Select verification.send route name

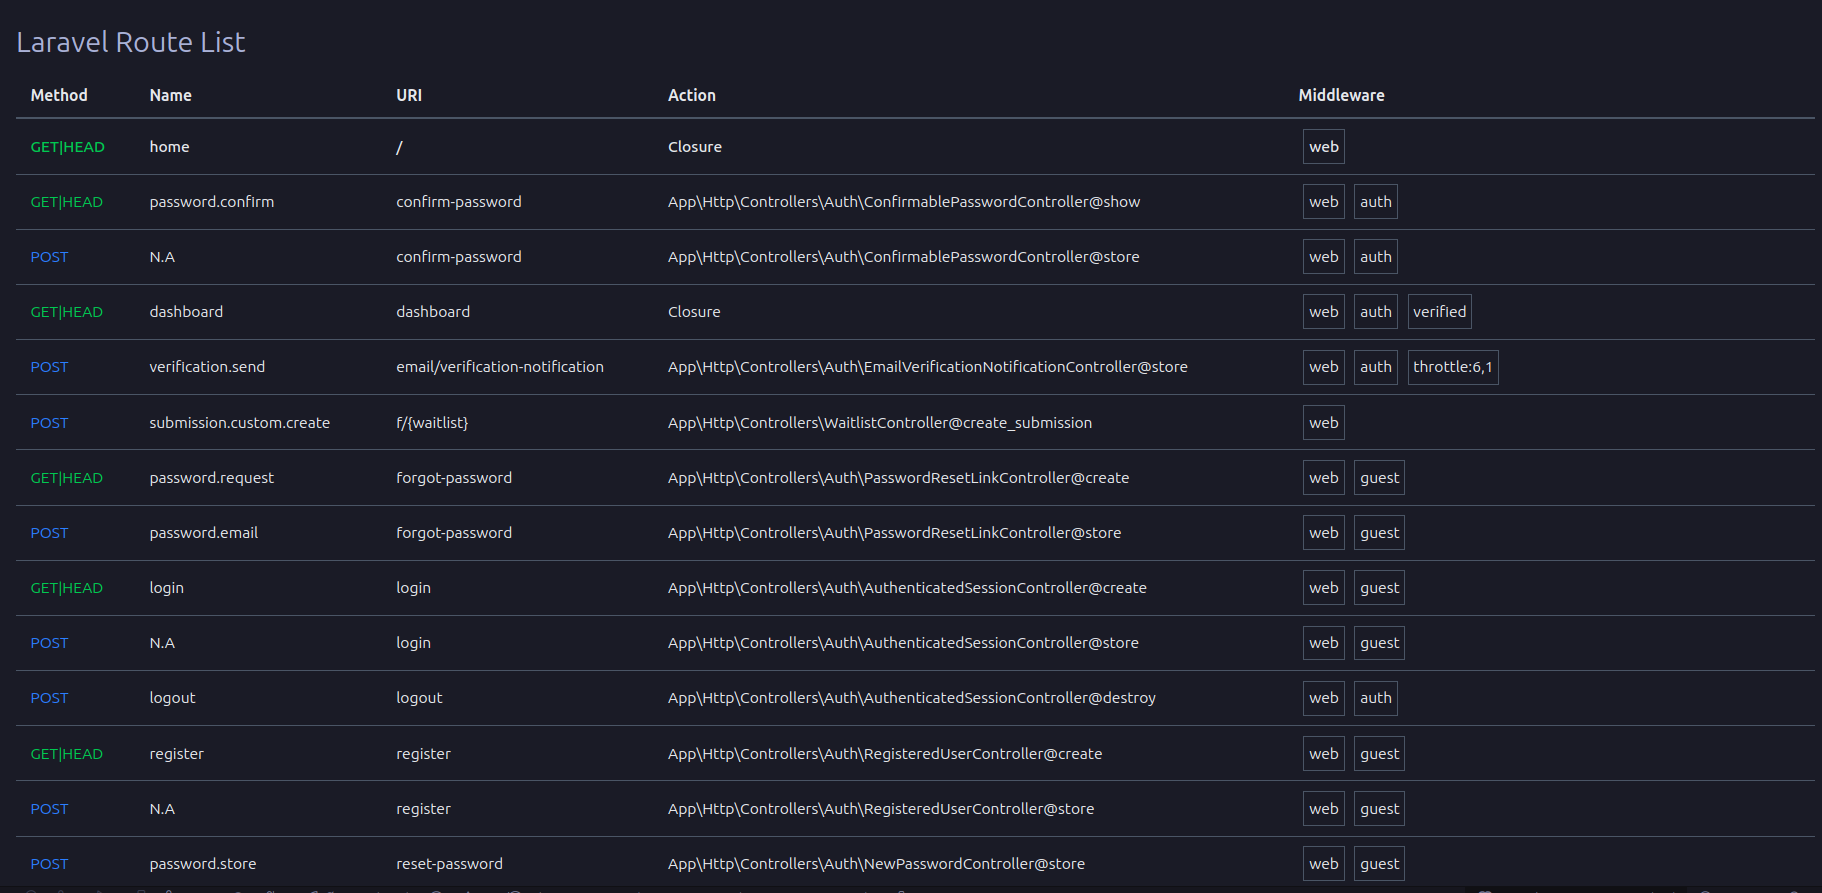tap(207, 367)
